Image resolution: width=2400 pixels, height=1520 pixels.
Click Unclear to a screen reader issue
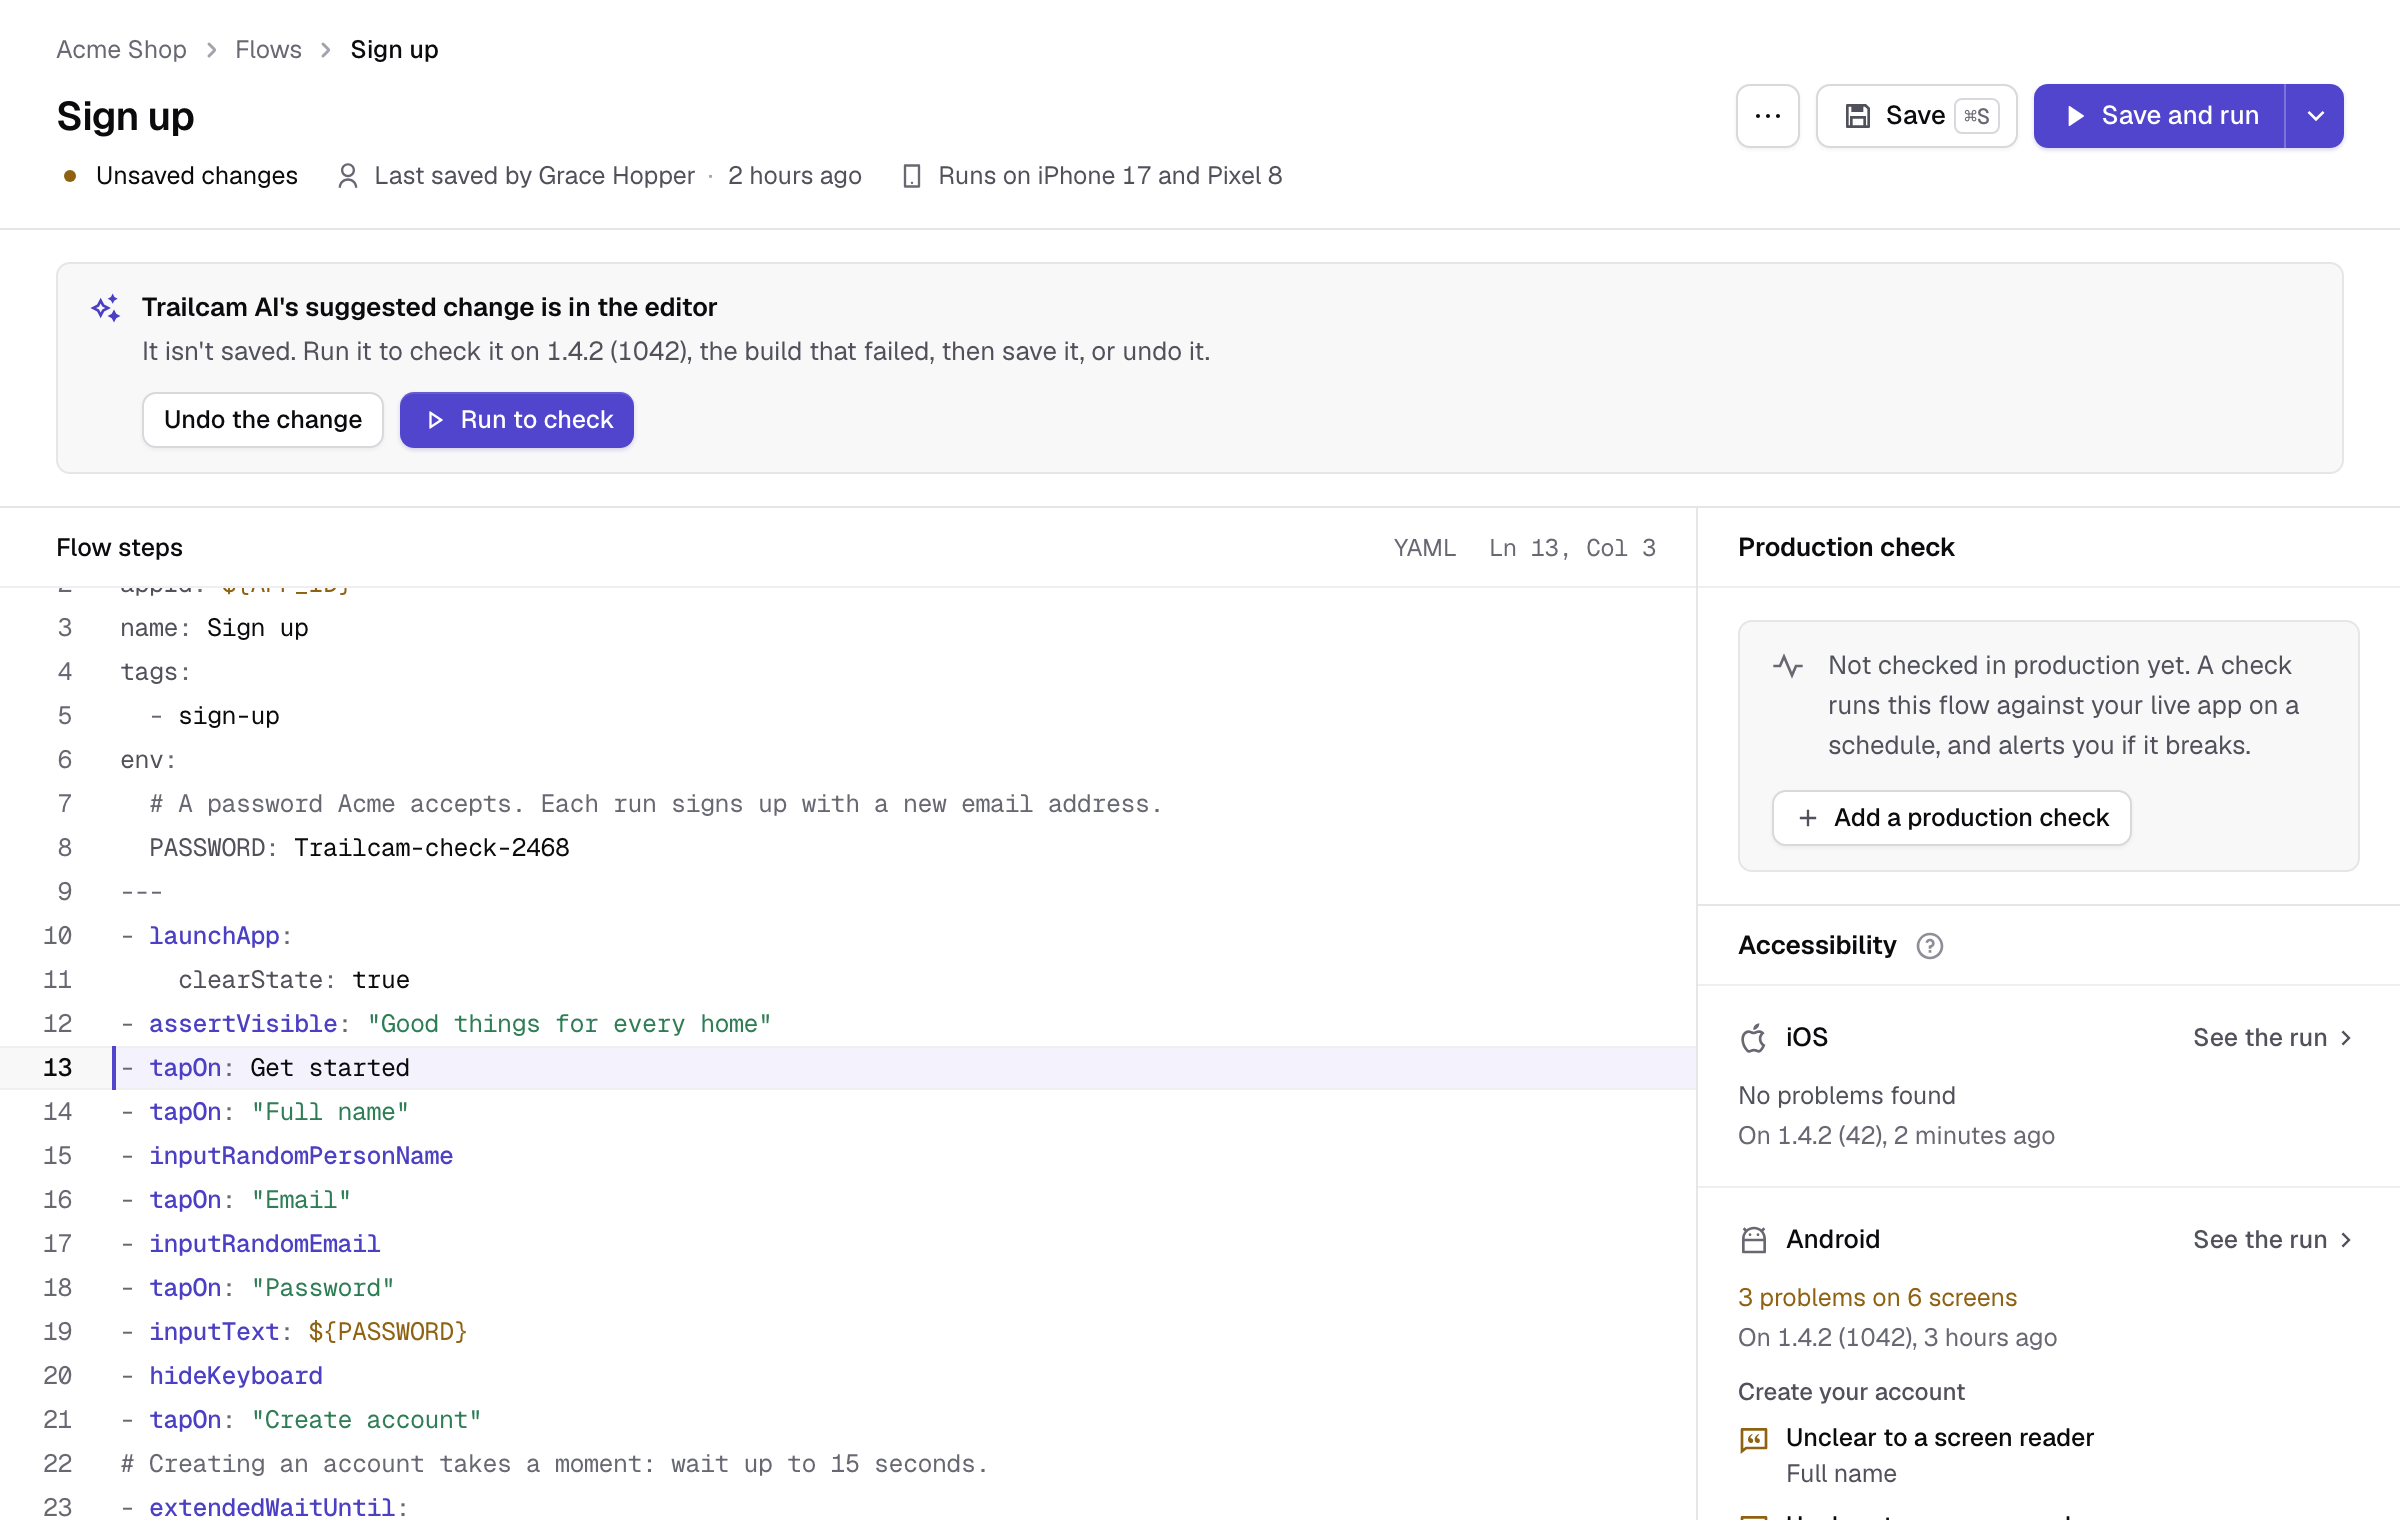point(1939,1438)
